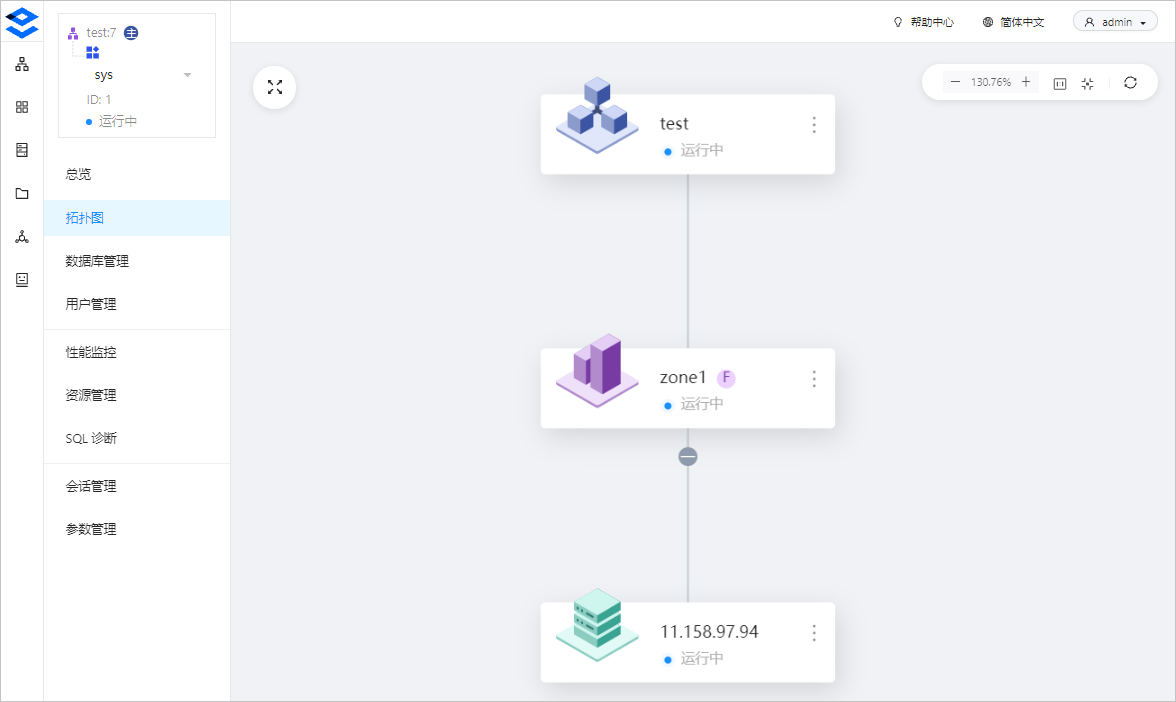The width and height of the screenshot is (1176, 702).
Task: Open the folder icon in left sidebar
Action: pos(22,194)
